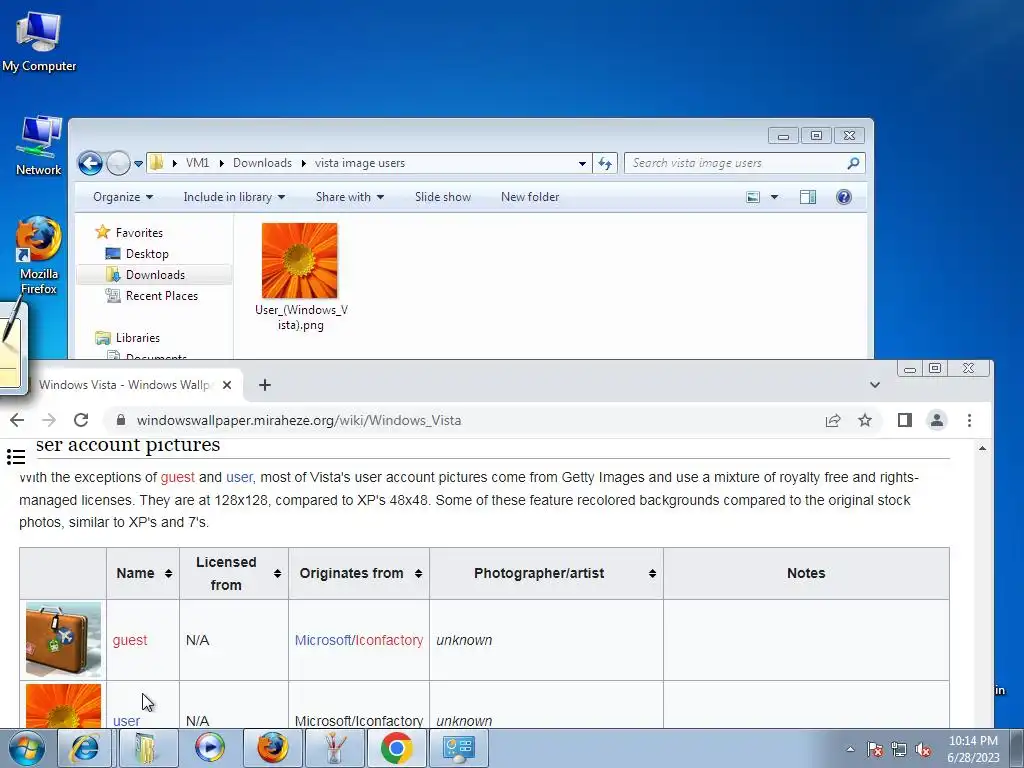Bookmark this page with the star
This screenshot has height=768, width=1024.
[865, 420]
